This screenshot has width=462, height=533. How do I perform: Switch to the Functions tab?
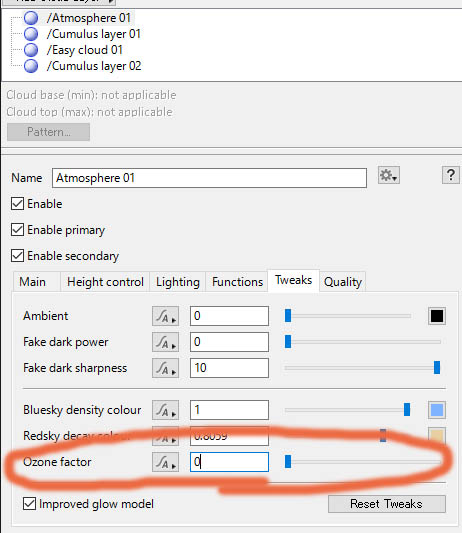point(237,282)
